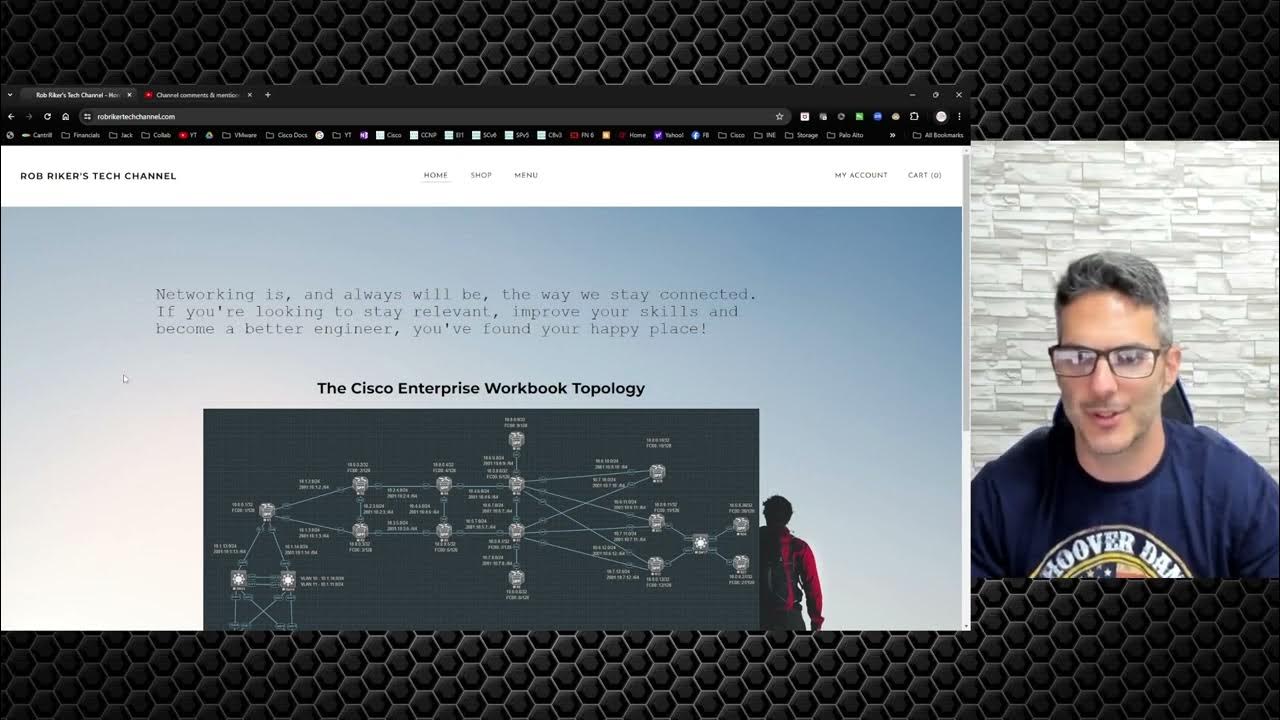The image size is (1280, 720).
Task: Click the browser forward arrow
Action: pos(29,116)
